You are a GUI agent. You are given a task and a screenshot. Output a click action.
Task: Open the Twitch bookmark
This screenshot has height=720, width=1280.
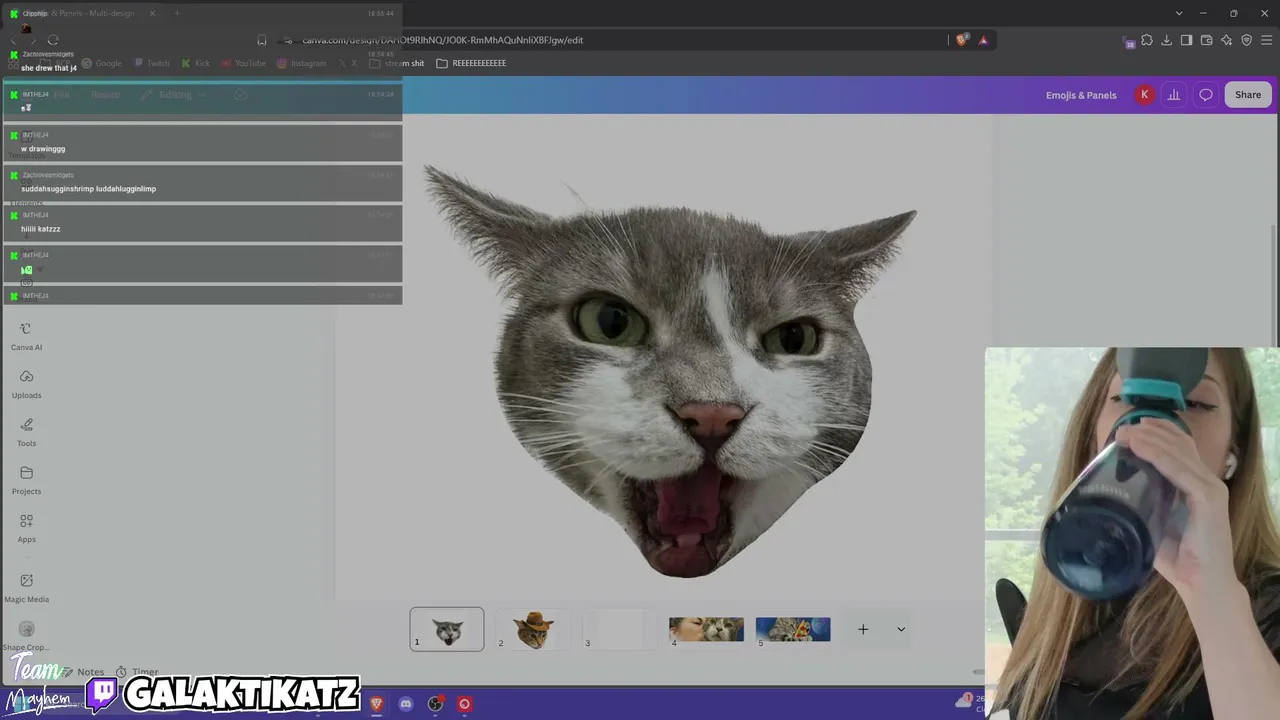coord(152,63)
